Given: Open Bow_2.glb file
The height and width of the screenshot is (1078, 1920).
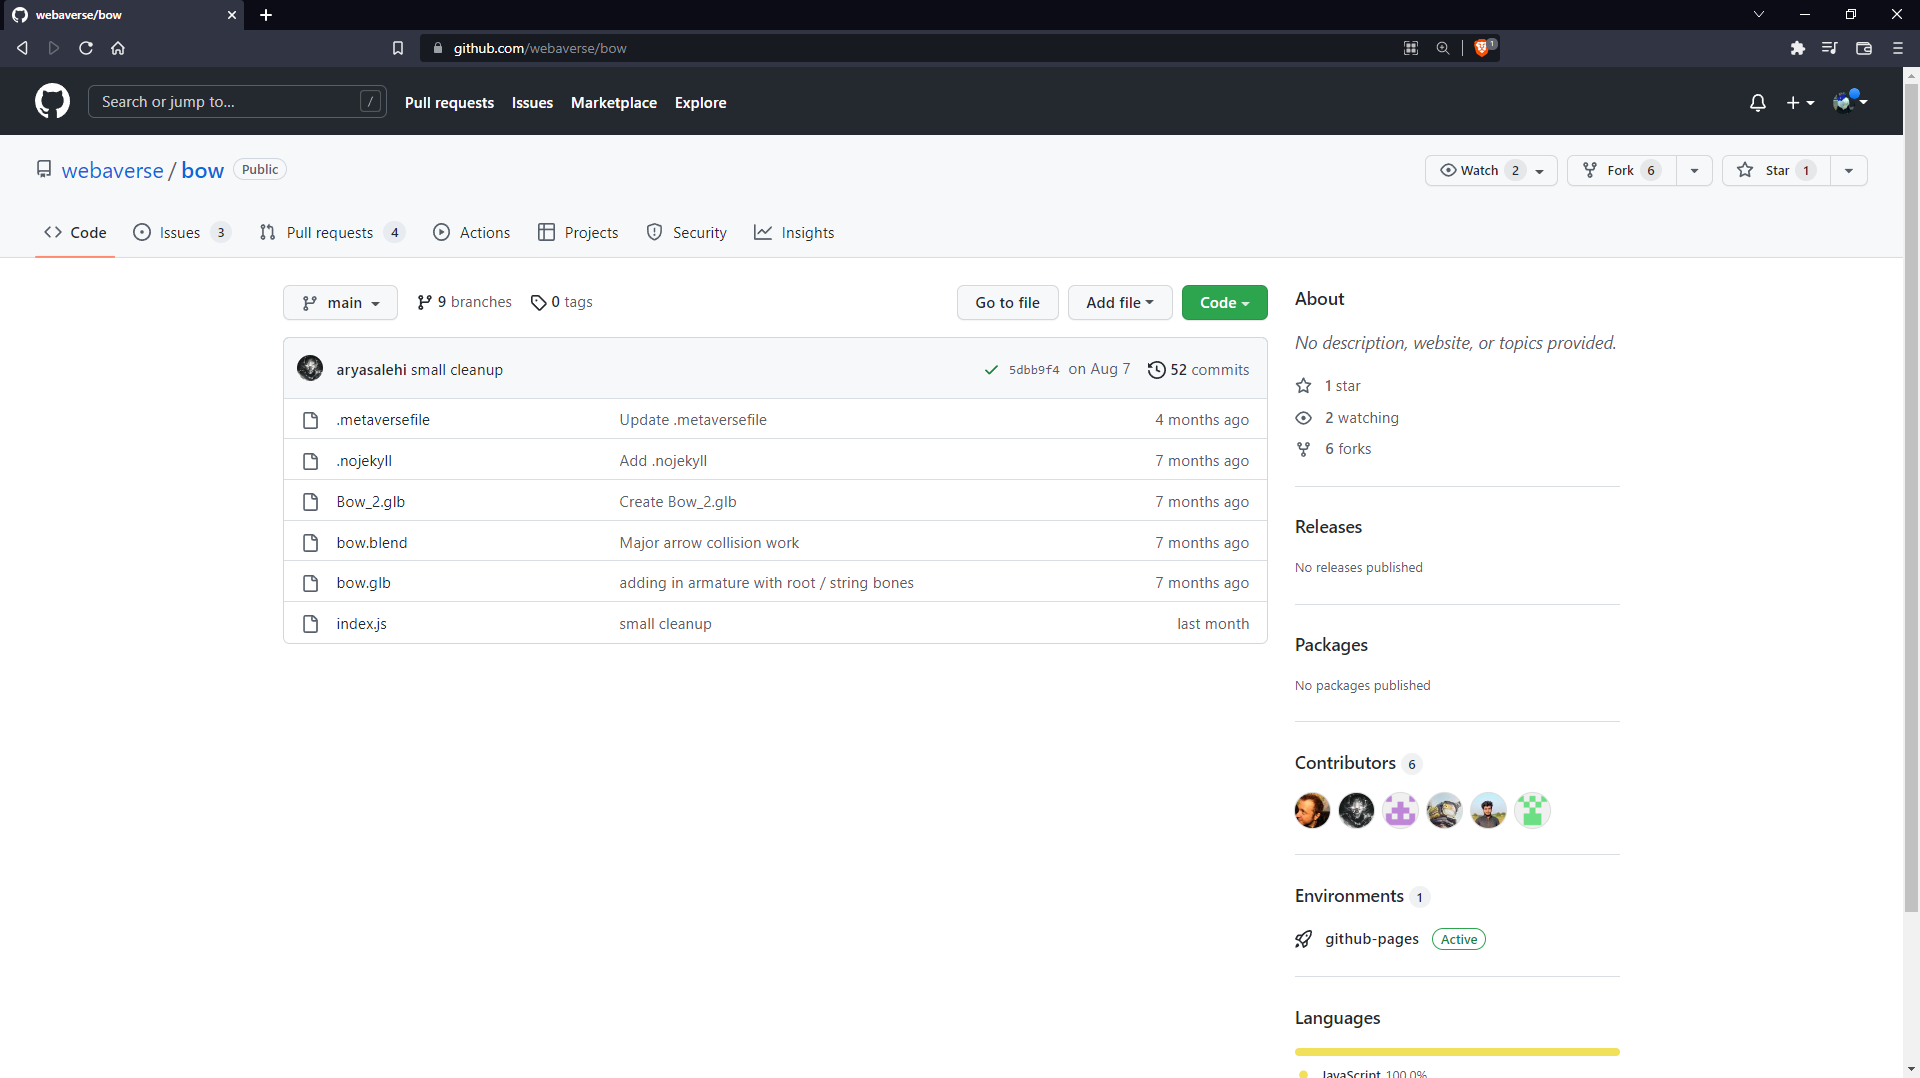Looking at the screenshot, I should point(370,502).
